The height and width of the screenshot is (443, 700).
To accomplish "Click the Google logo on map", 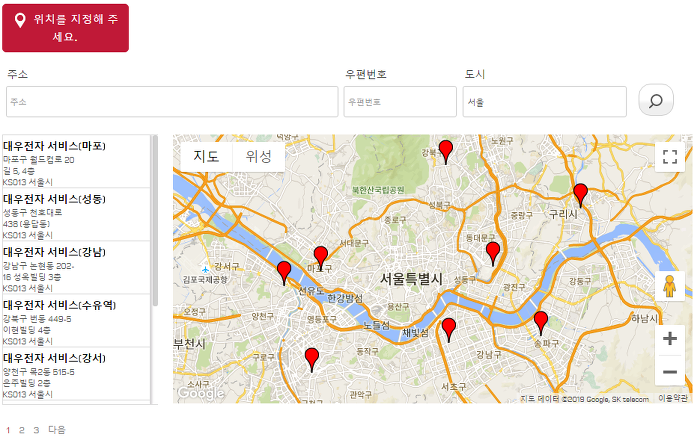I will 201,393.
